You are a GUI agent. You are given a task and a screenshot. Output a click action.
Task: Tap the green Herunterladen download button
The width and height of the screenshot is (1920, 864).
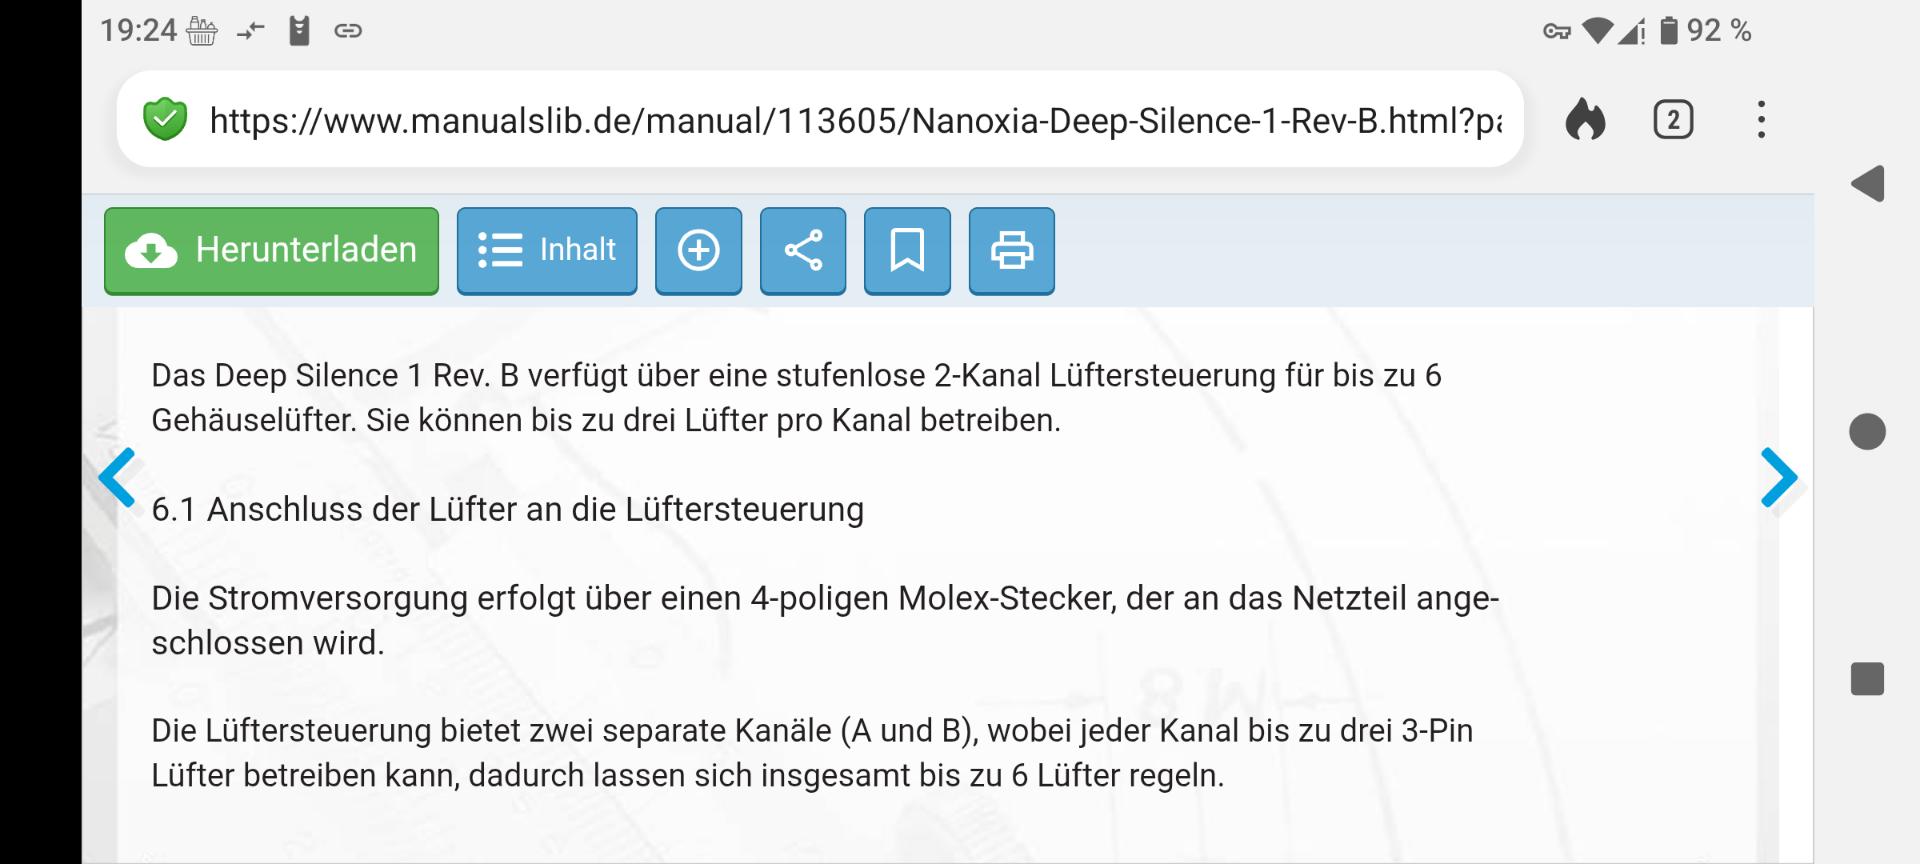[x=271, y=251]
